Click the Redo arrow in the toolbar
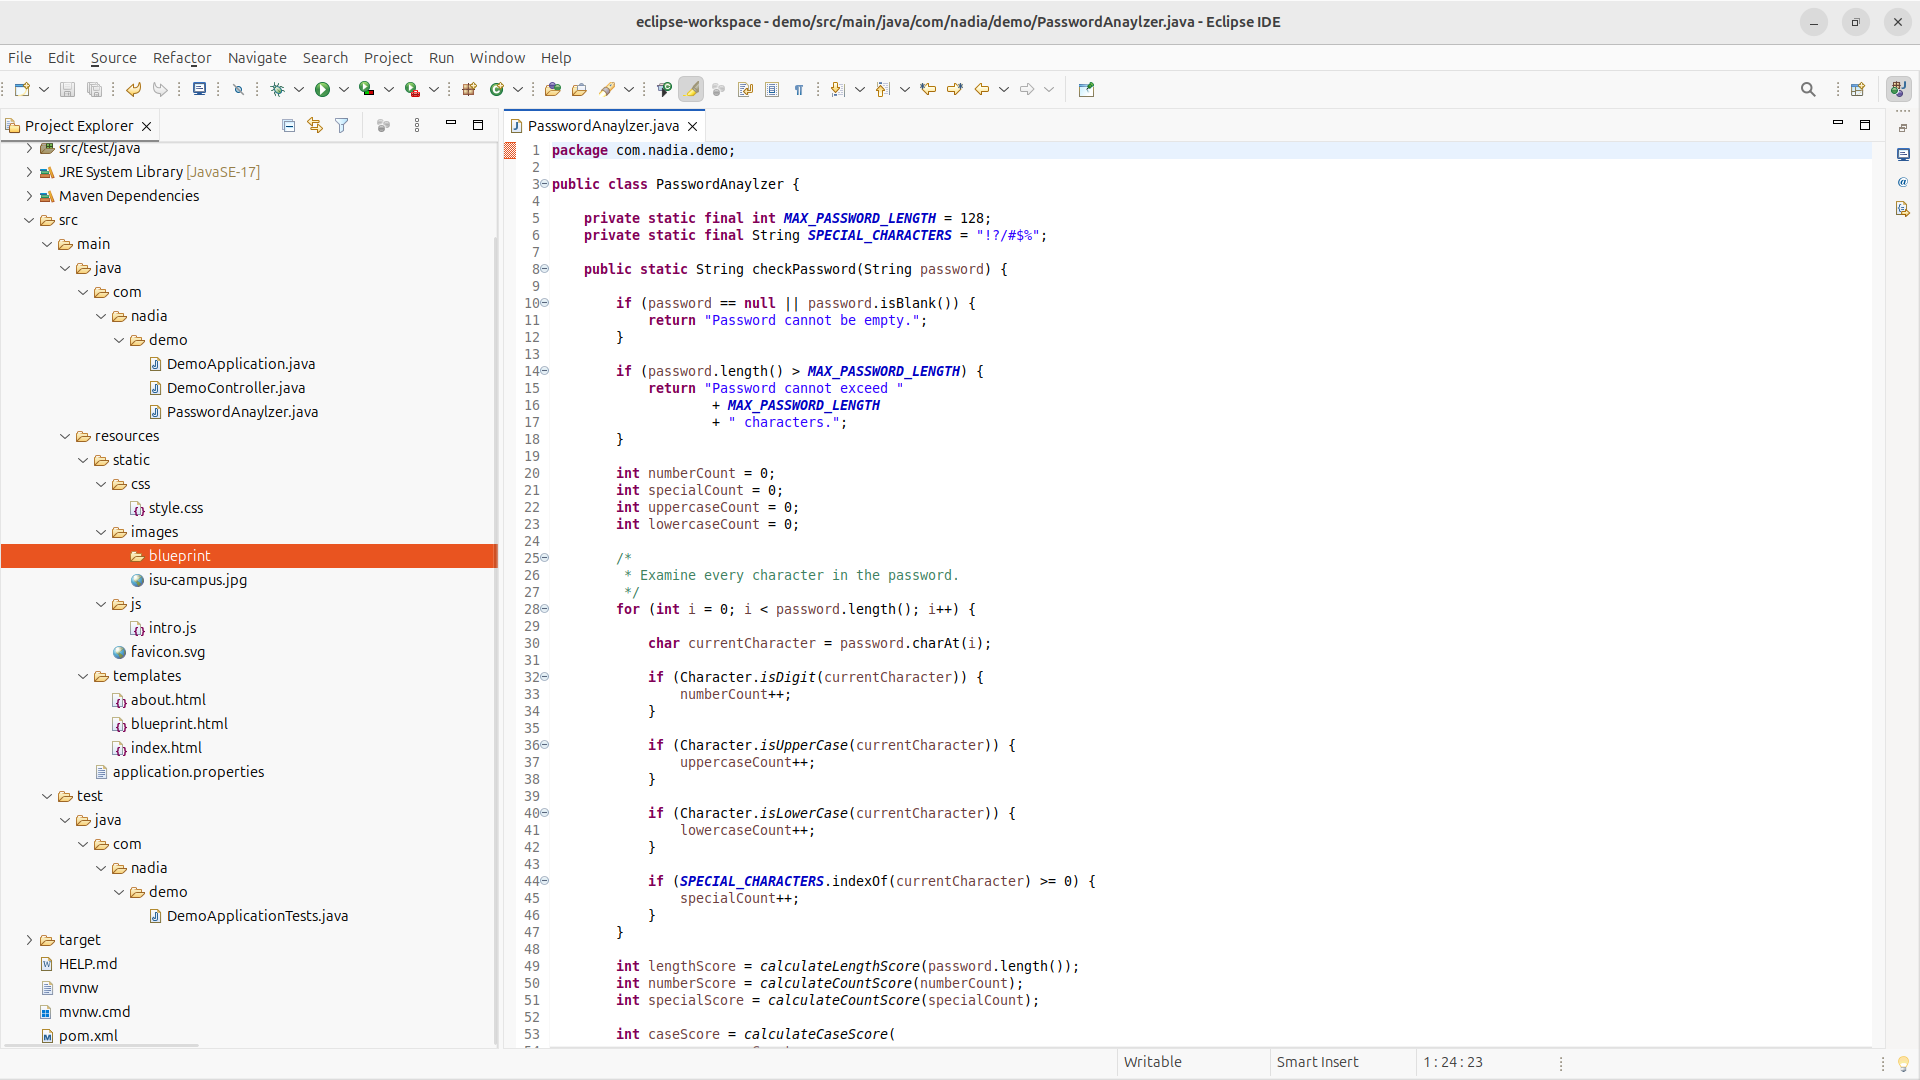Image resolution: width=1920 pixels, height=1080 pixels. (160, 90)
